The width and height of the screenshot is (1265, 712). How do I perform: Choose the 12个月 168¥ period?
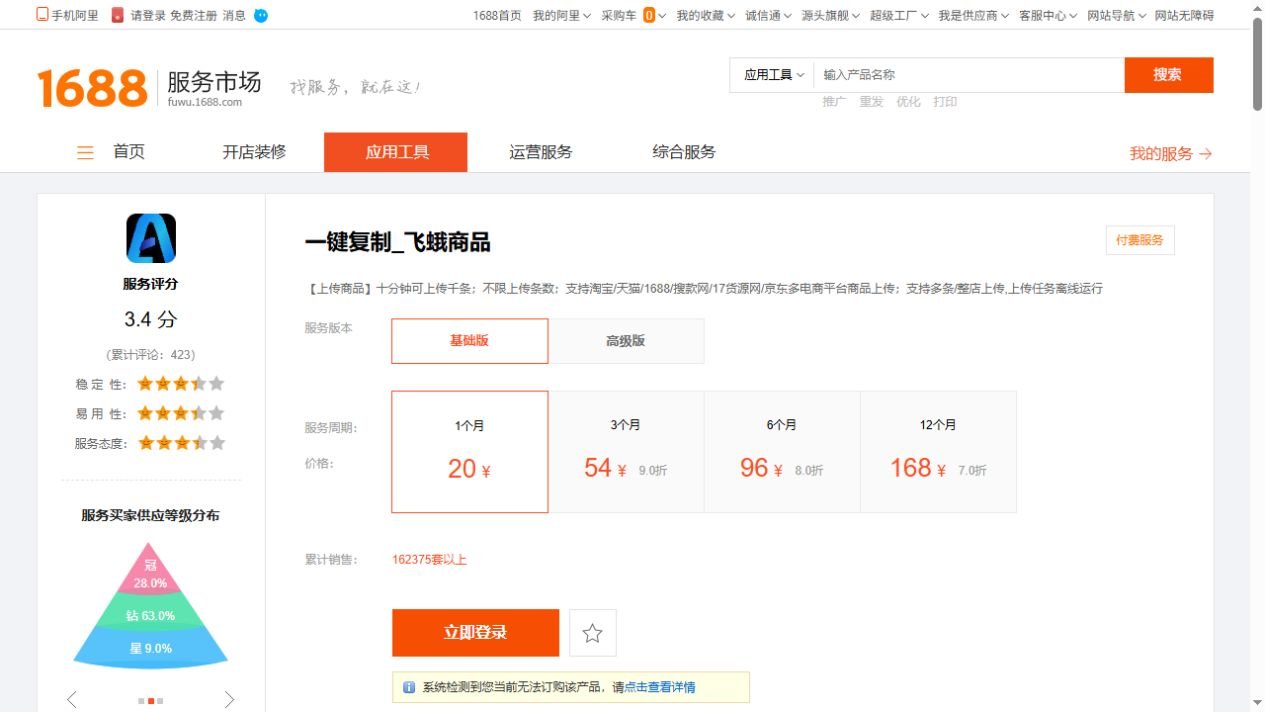938,452
